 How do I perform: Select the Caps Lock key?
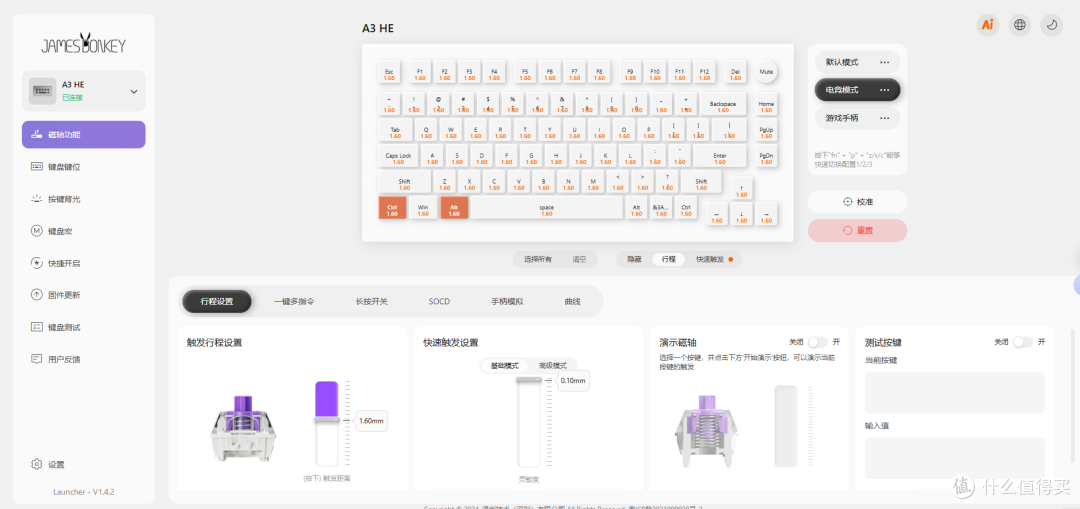(398, 156)
